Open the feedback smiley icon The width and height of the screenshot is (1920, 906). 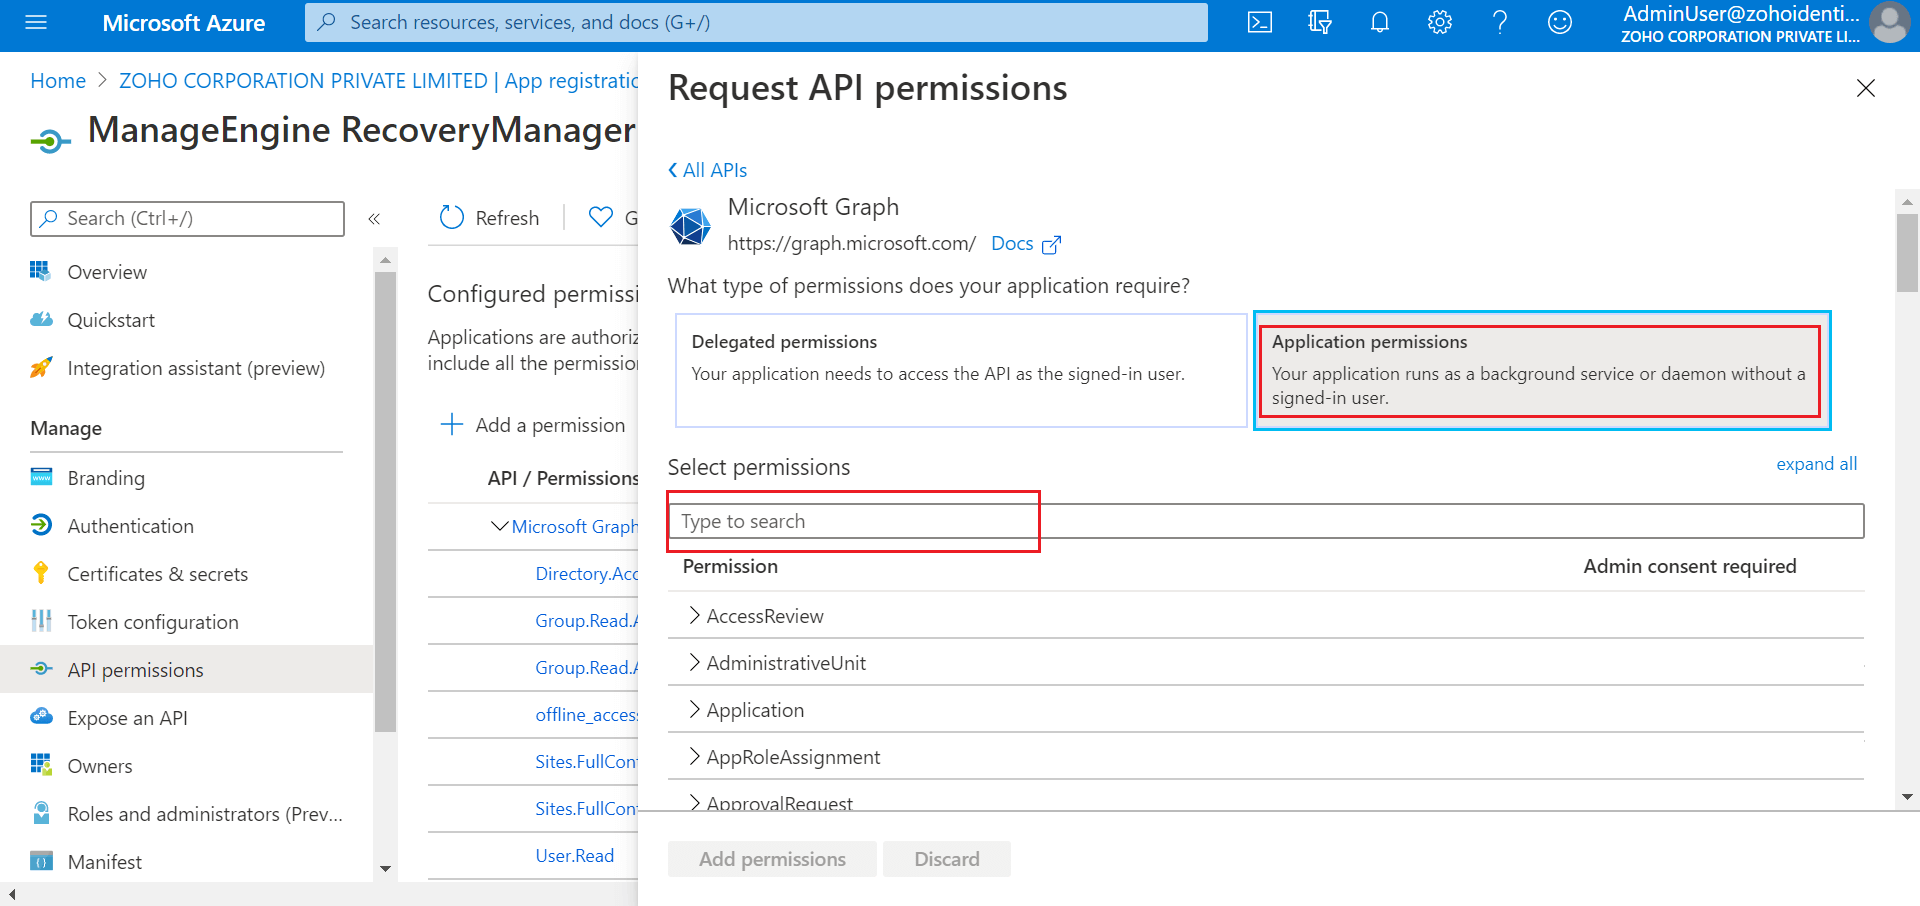1560,22
